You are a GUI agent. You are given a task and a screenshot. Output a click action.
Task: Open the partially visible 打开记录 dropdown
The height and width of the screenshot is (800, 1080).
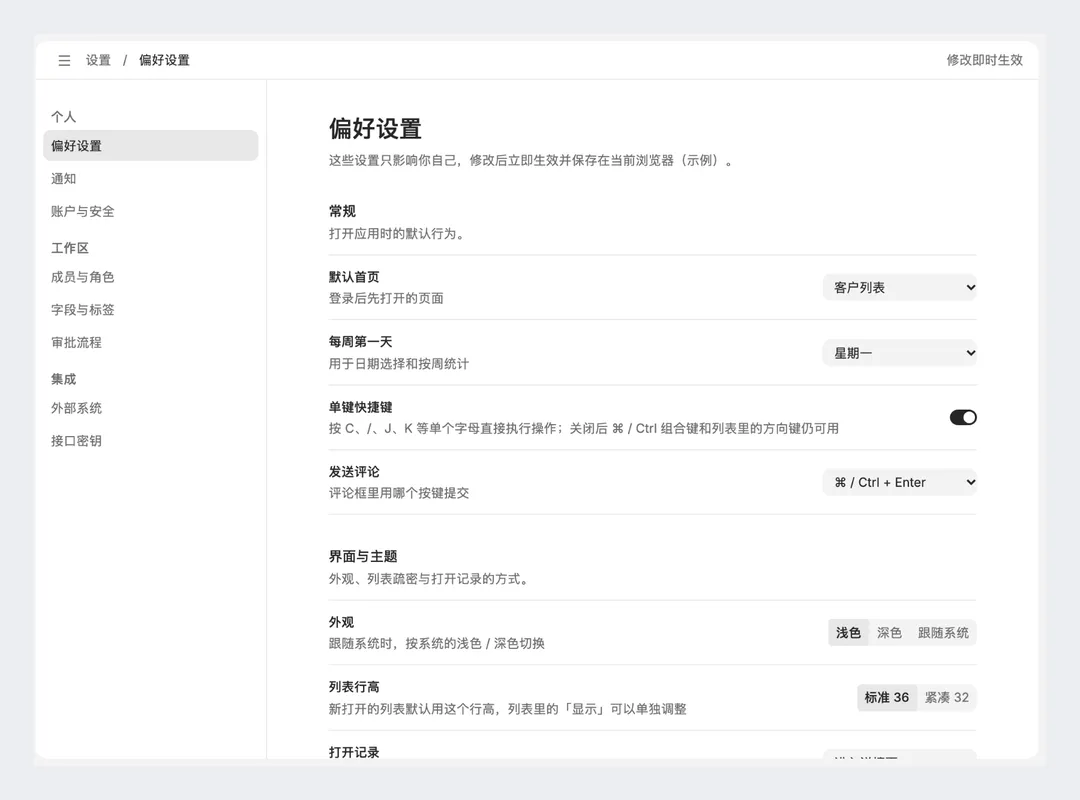coord(900,755)
